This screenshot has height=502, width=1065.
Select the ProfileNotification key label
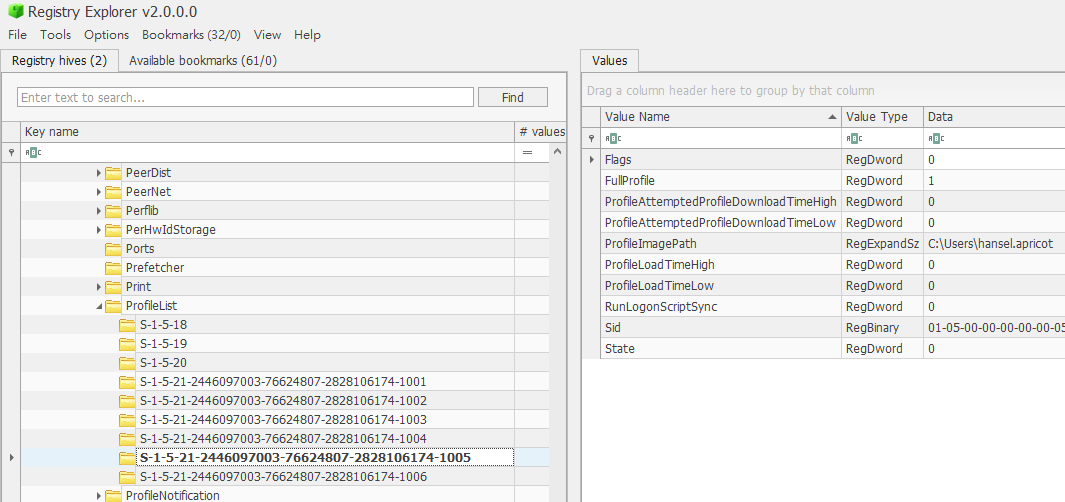[173, 496]
